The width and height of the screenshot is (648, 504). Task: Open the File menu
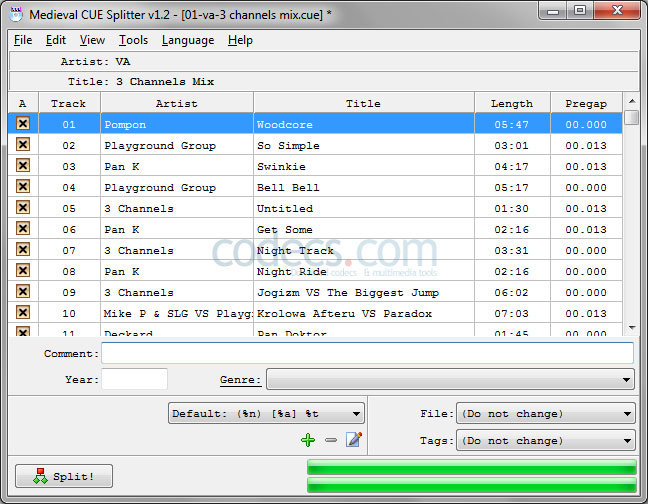point(23,40)
